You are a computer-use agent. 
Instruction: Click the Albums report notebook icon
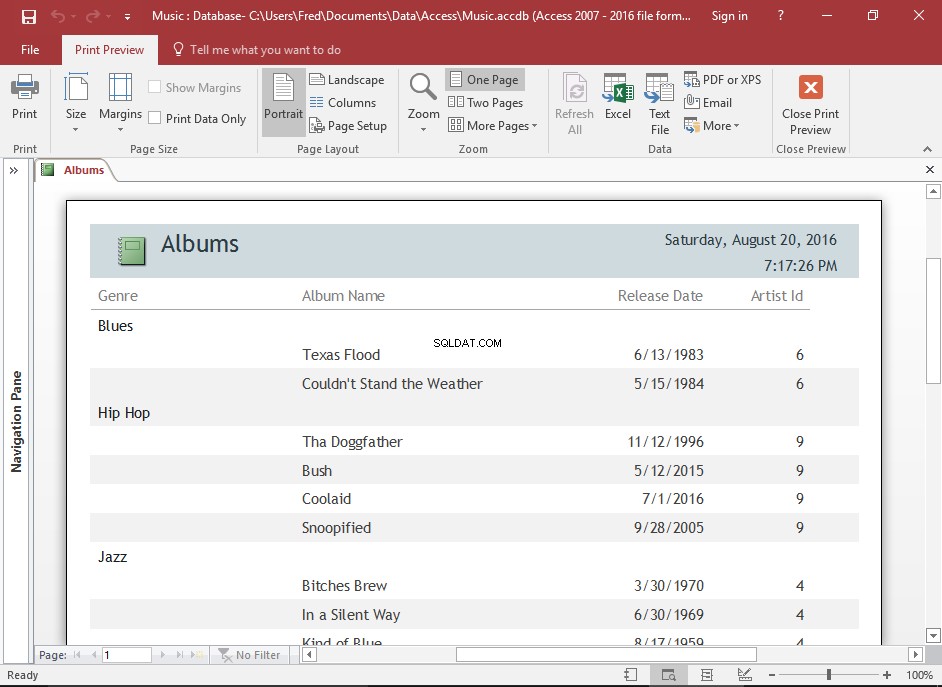(x=132, y=251)
